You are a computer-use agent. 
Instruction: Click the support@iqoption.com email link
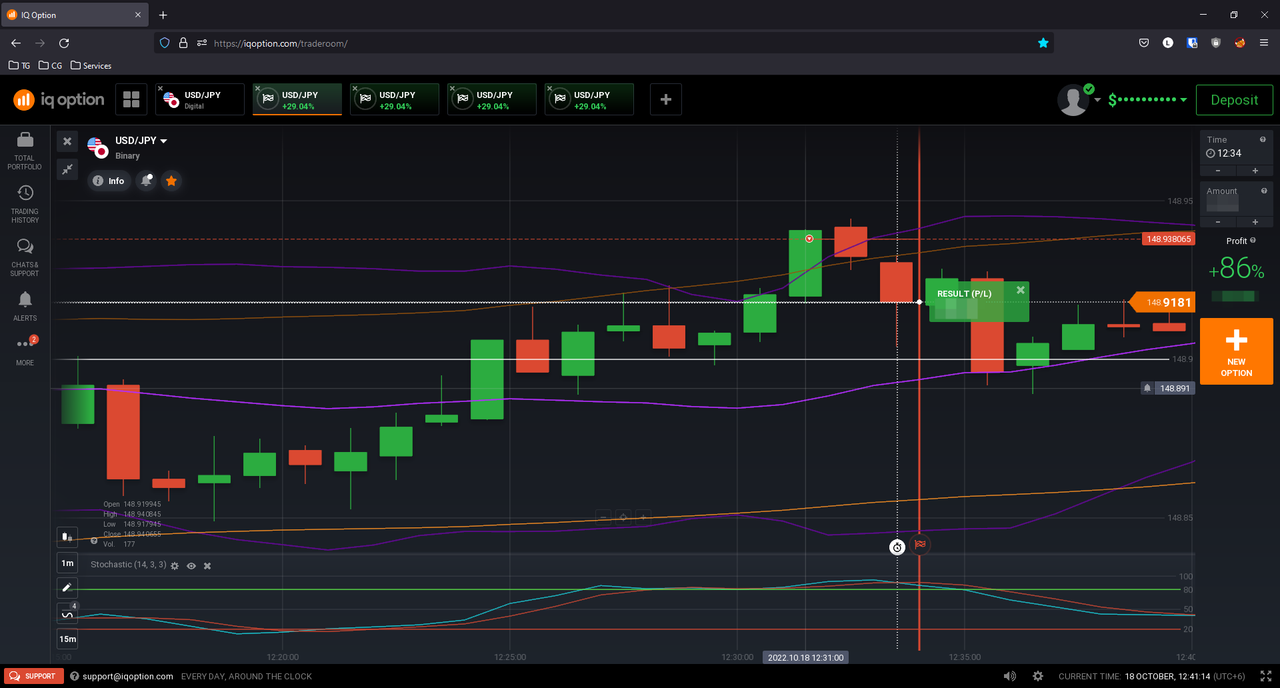click(x=128, y=676)
